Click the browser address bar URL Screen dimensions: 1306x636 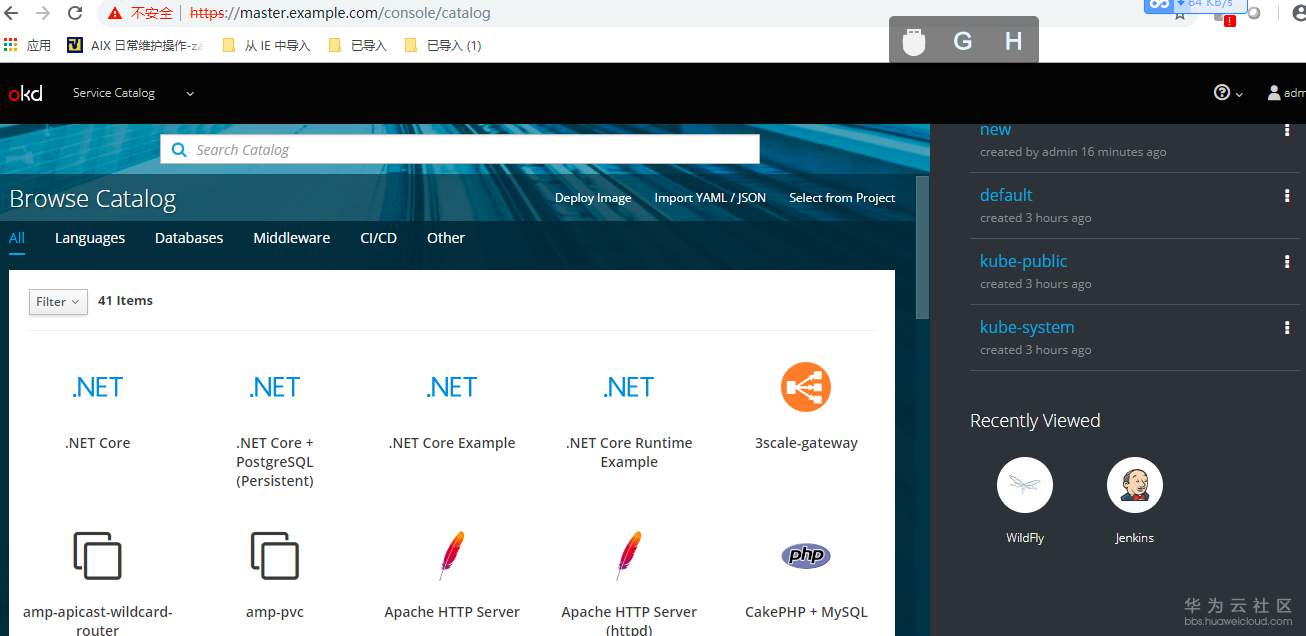pos(340,13)
